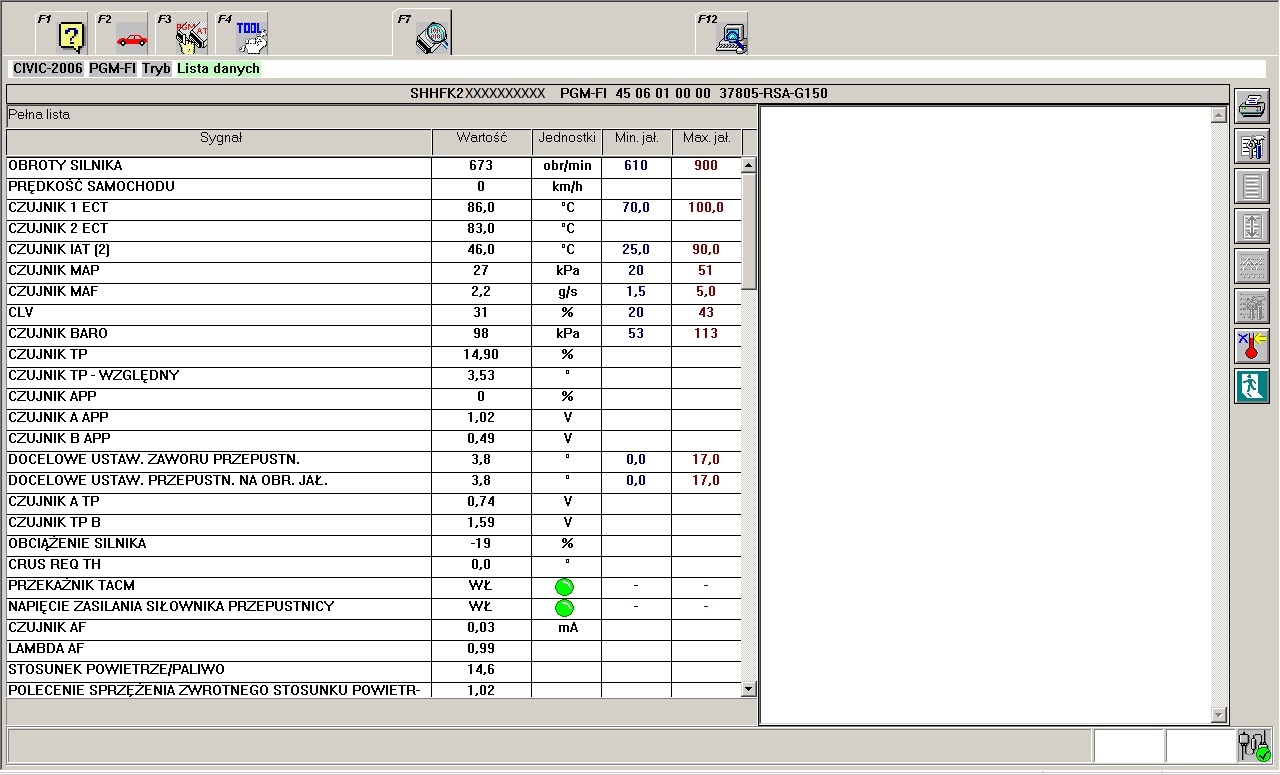Screen dimensions: 1280x775
Task: Print the data list with printer icon
Action: (x=1252, y=106)
